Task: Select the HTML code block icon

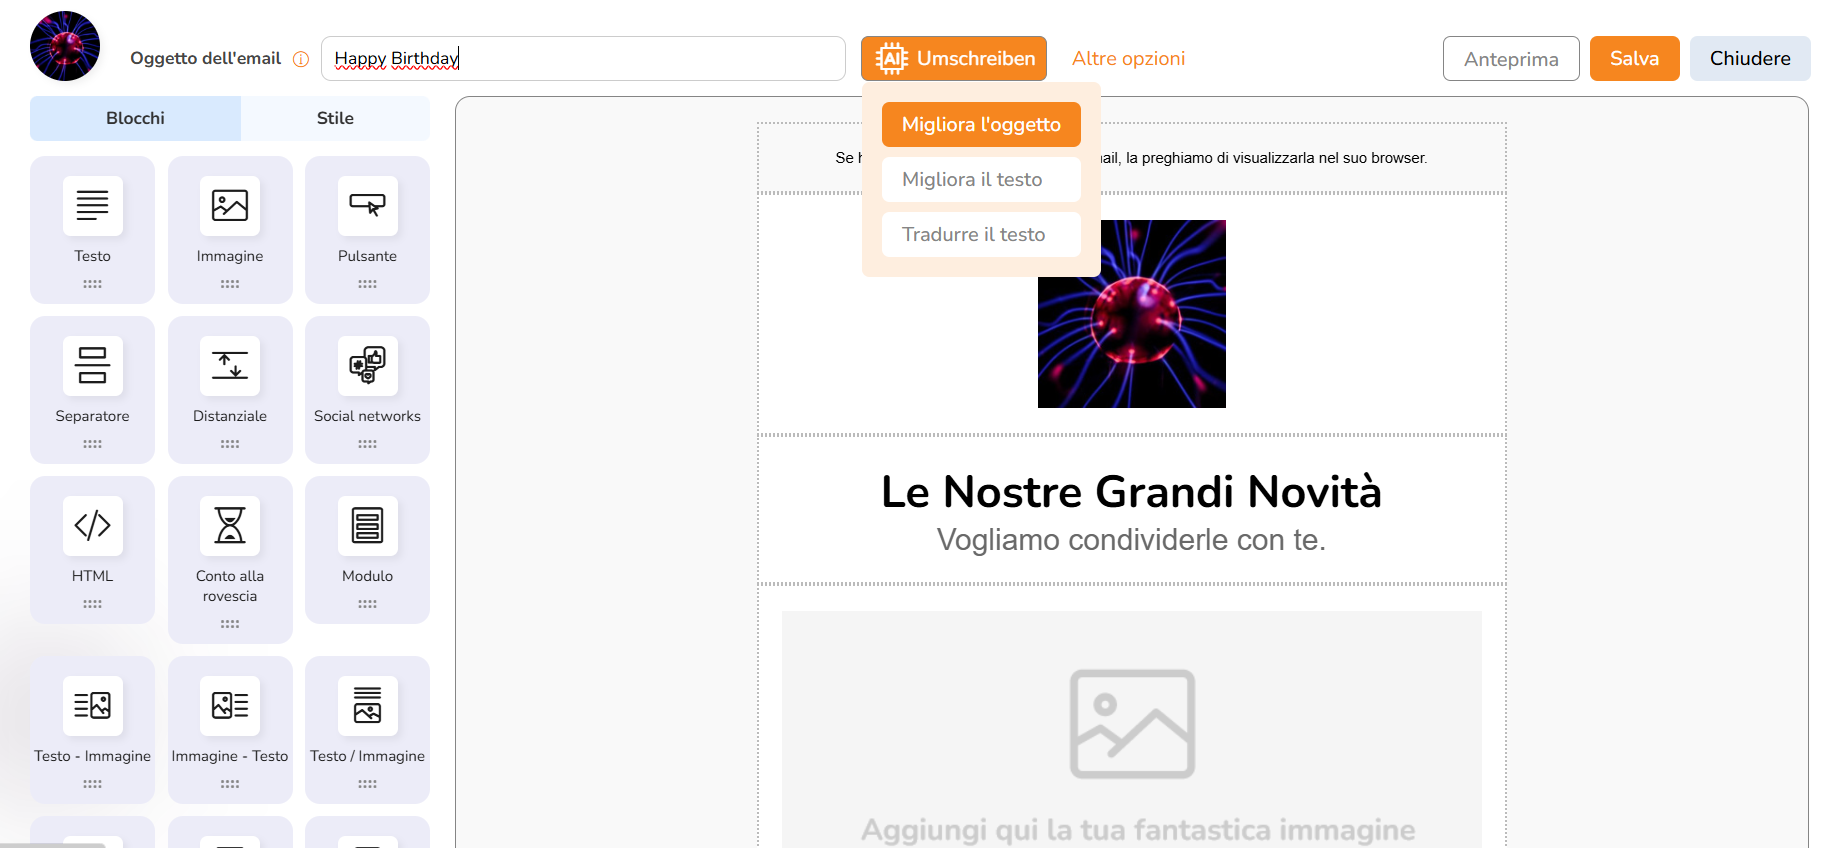Action: (92, 526)
